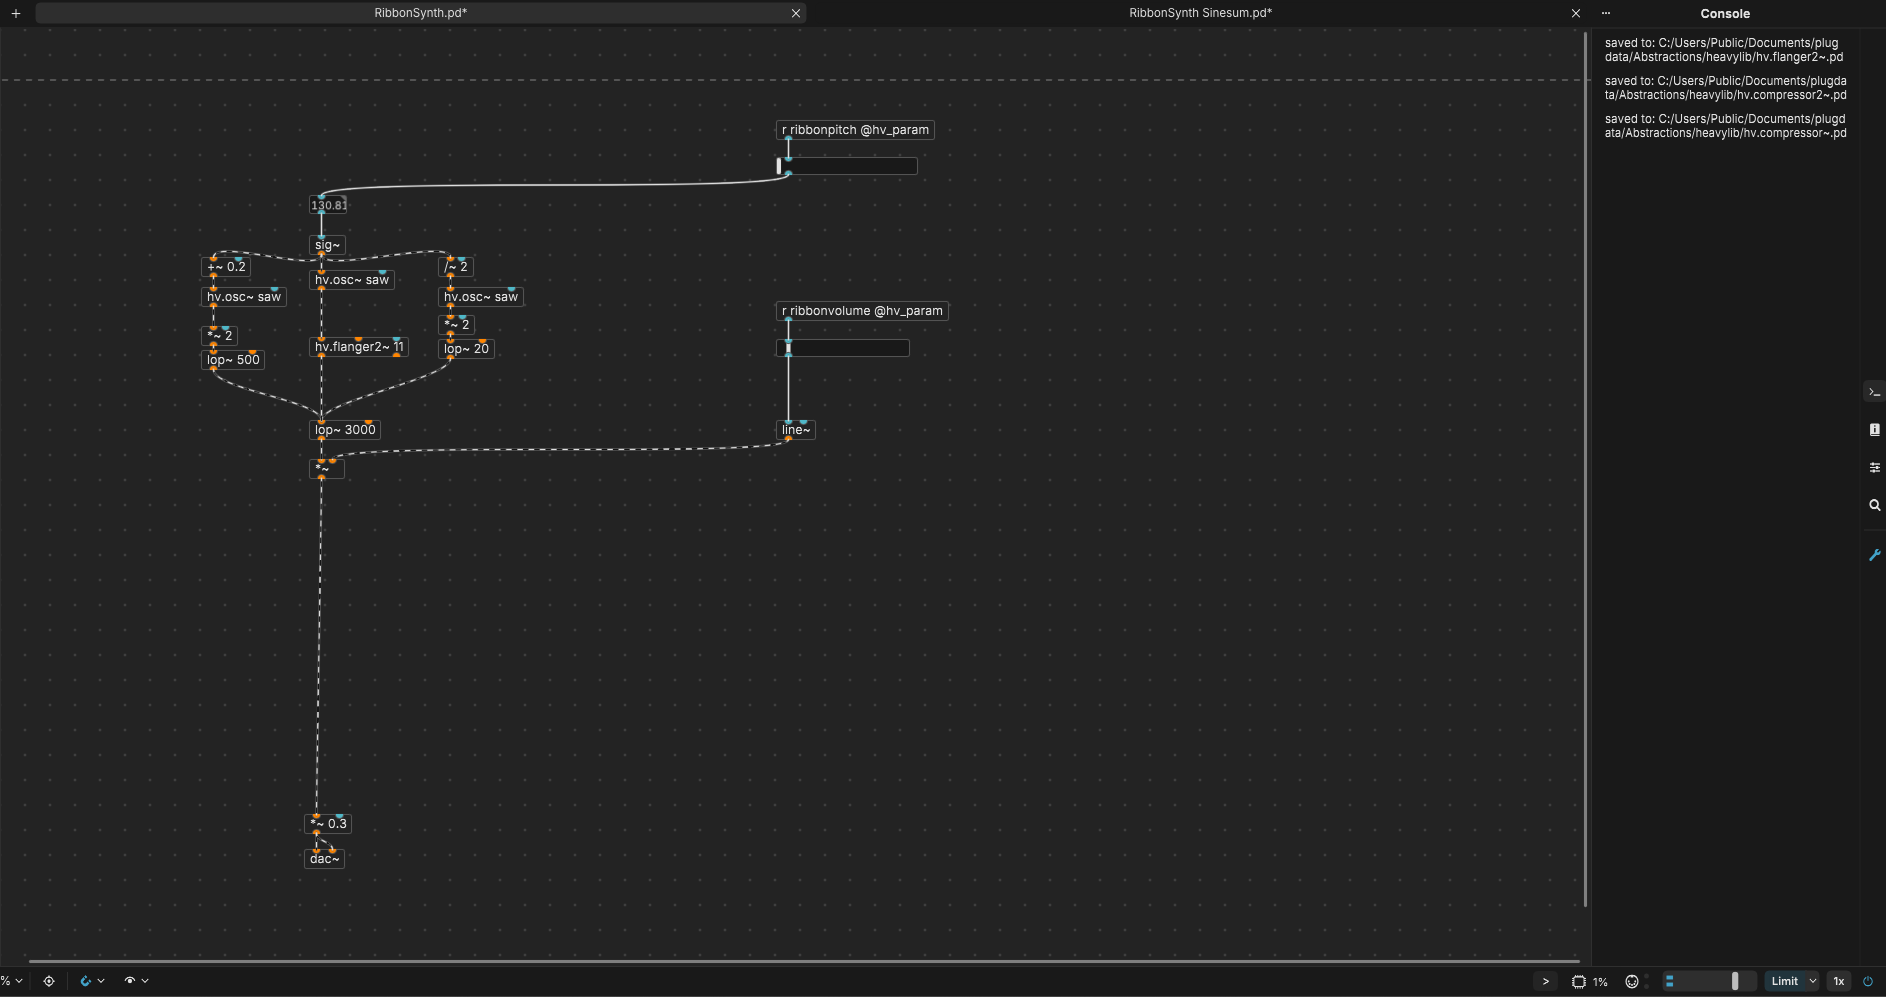Open the Console panel icon in sidebar
Image resolution: width=1886 pixels, height=997 pixels.
point(1874,392)
